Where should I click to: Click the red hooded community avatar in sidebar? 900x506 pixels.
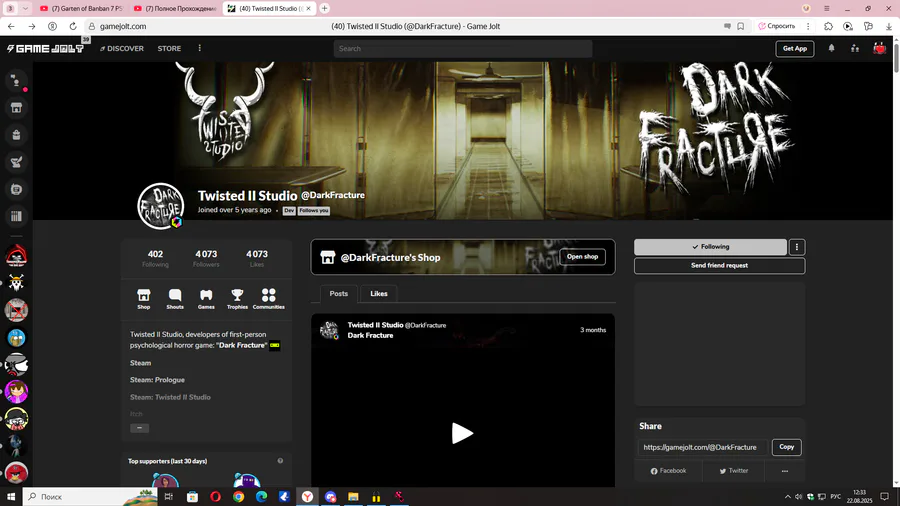(x=16, y=255)
